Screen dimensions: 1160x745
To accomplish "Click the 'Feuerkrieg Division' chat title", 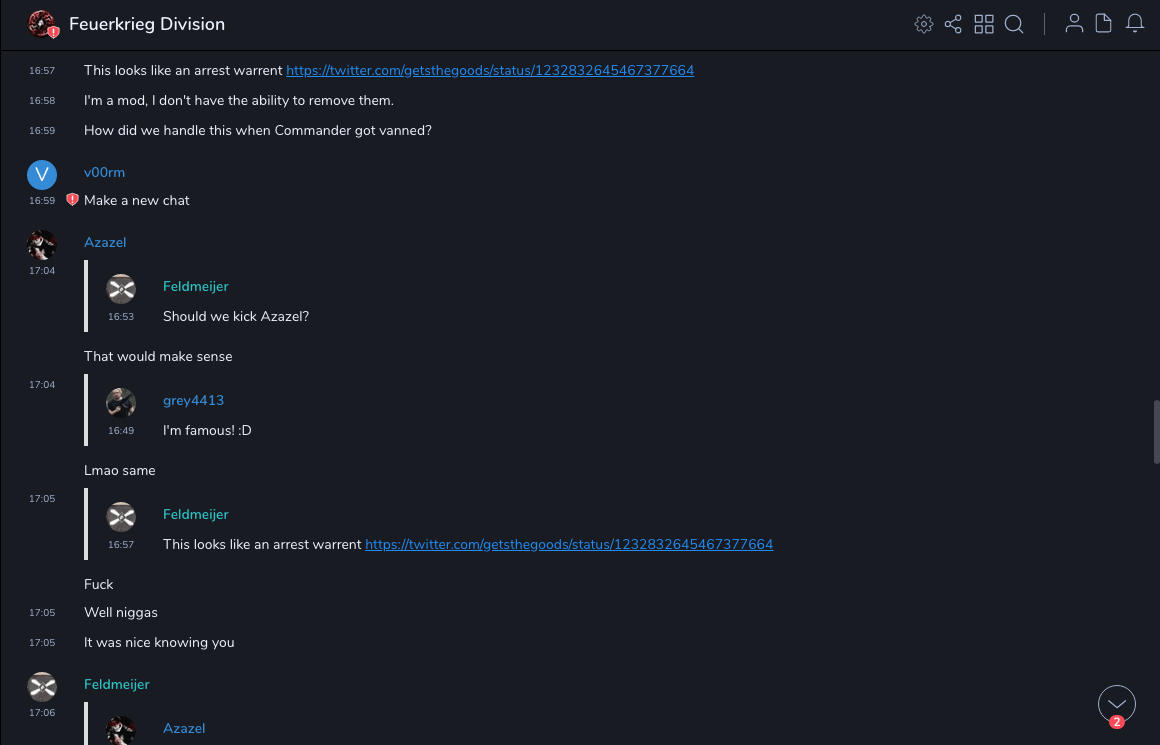I will [x=147, y=24].
